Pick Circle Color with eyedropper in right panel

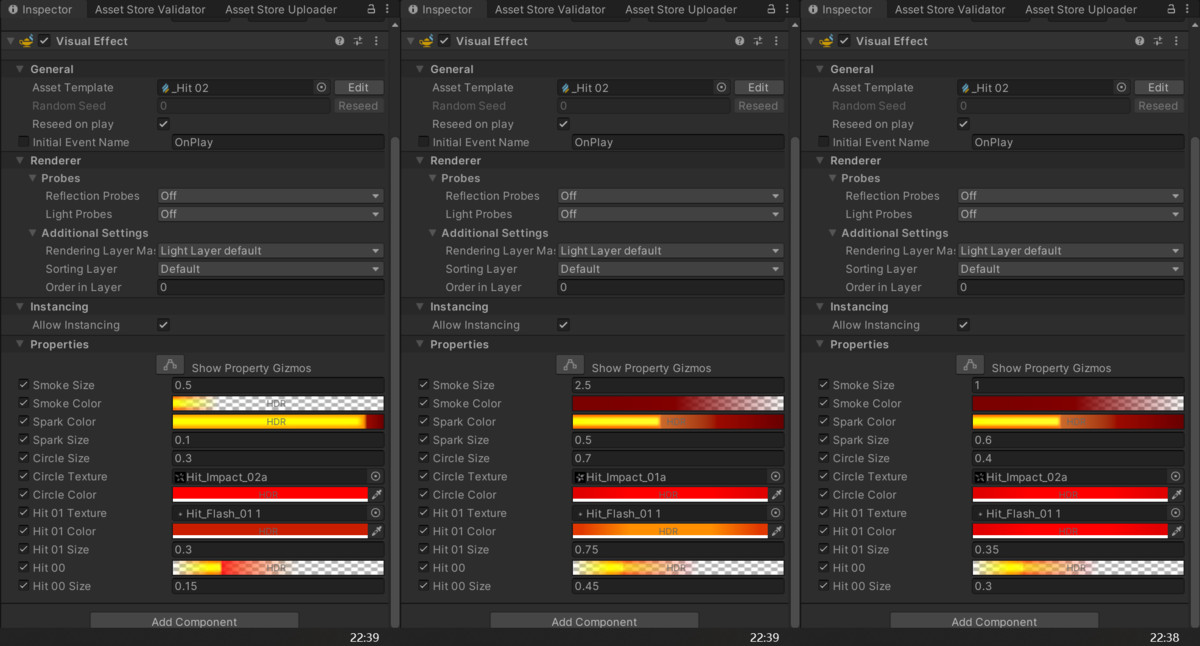click(x=1177, y=495)
